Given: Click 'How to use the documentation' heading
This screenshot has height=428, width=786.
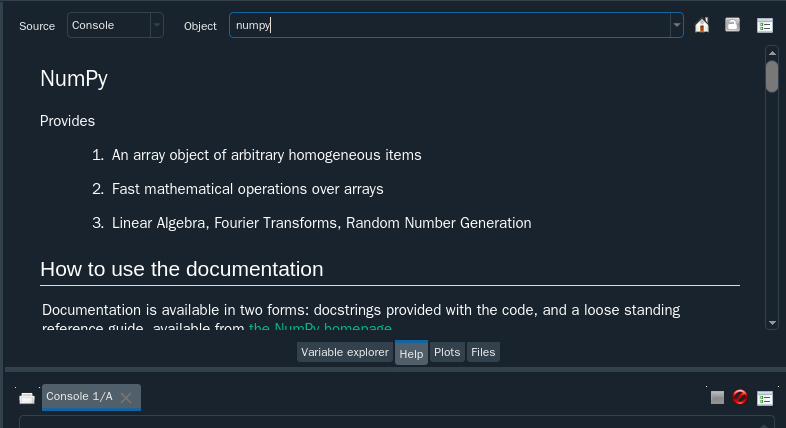Looking at the screenshot, I should click(x=181, y=269).
